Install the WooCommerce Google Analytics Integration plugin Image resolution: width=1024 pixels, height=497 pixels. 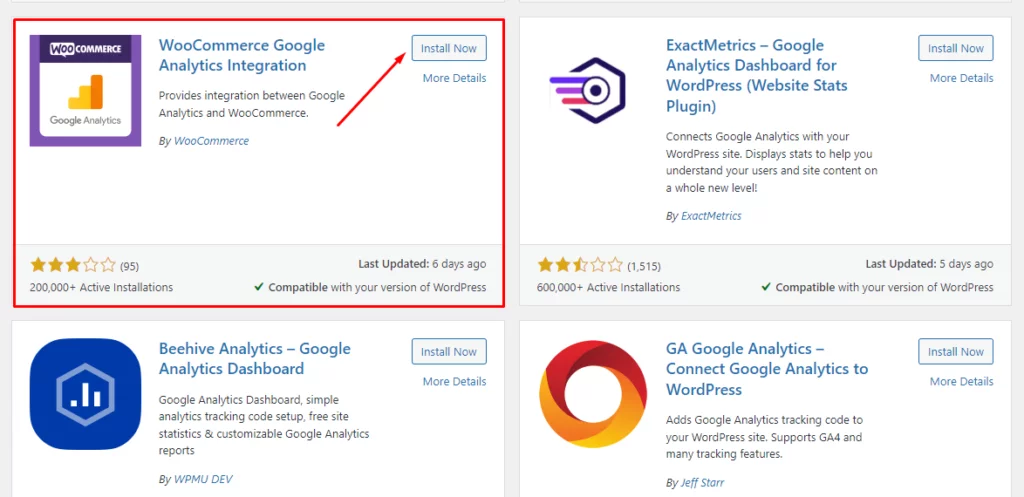[x=449, y=48]
